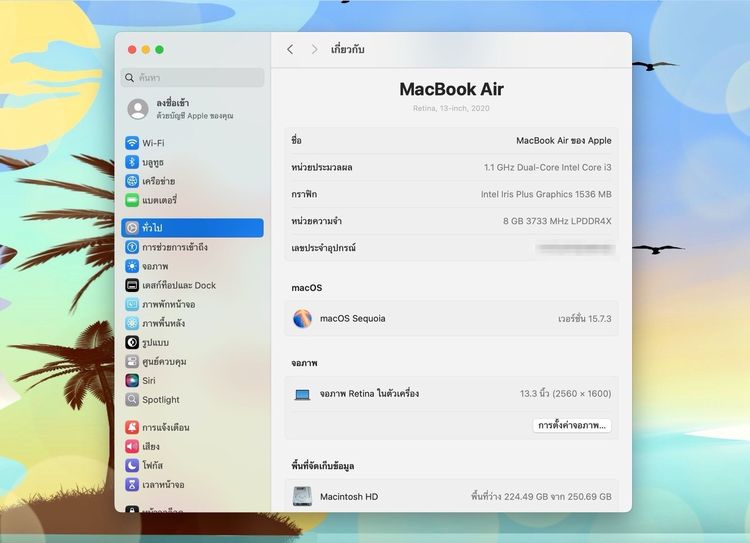750x543 pixels.
Task: Open Sound (เสียง) speaker icon
Action: click(x=132, y=446)
